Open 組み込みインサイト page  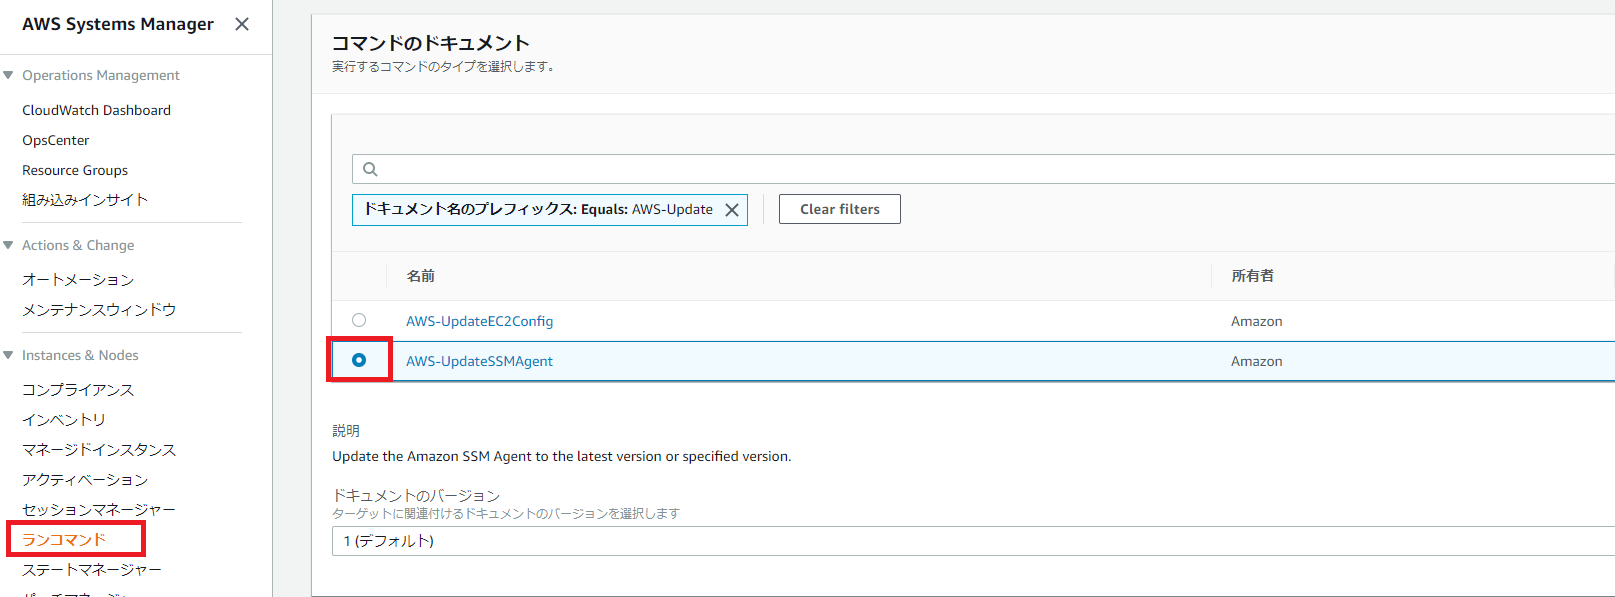[85, 200]
